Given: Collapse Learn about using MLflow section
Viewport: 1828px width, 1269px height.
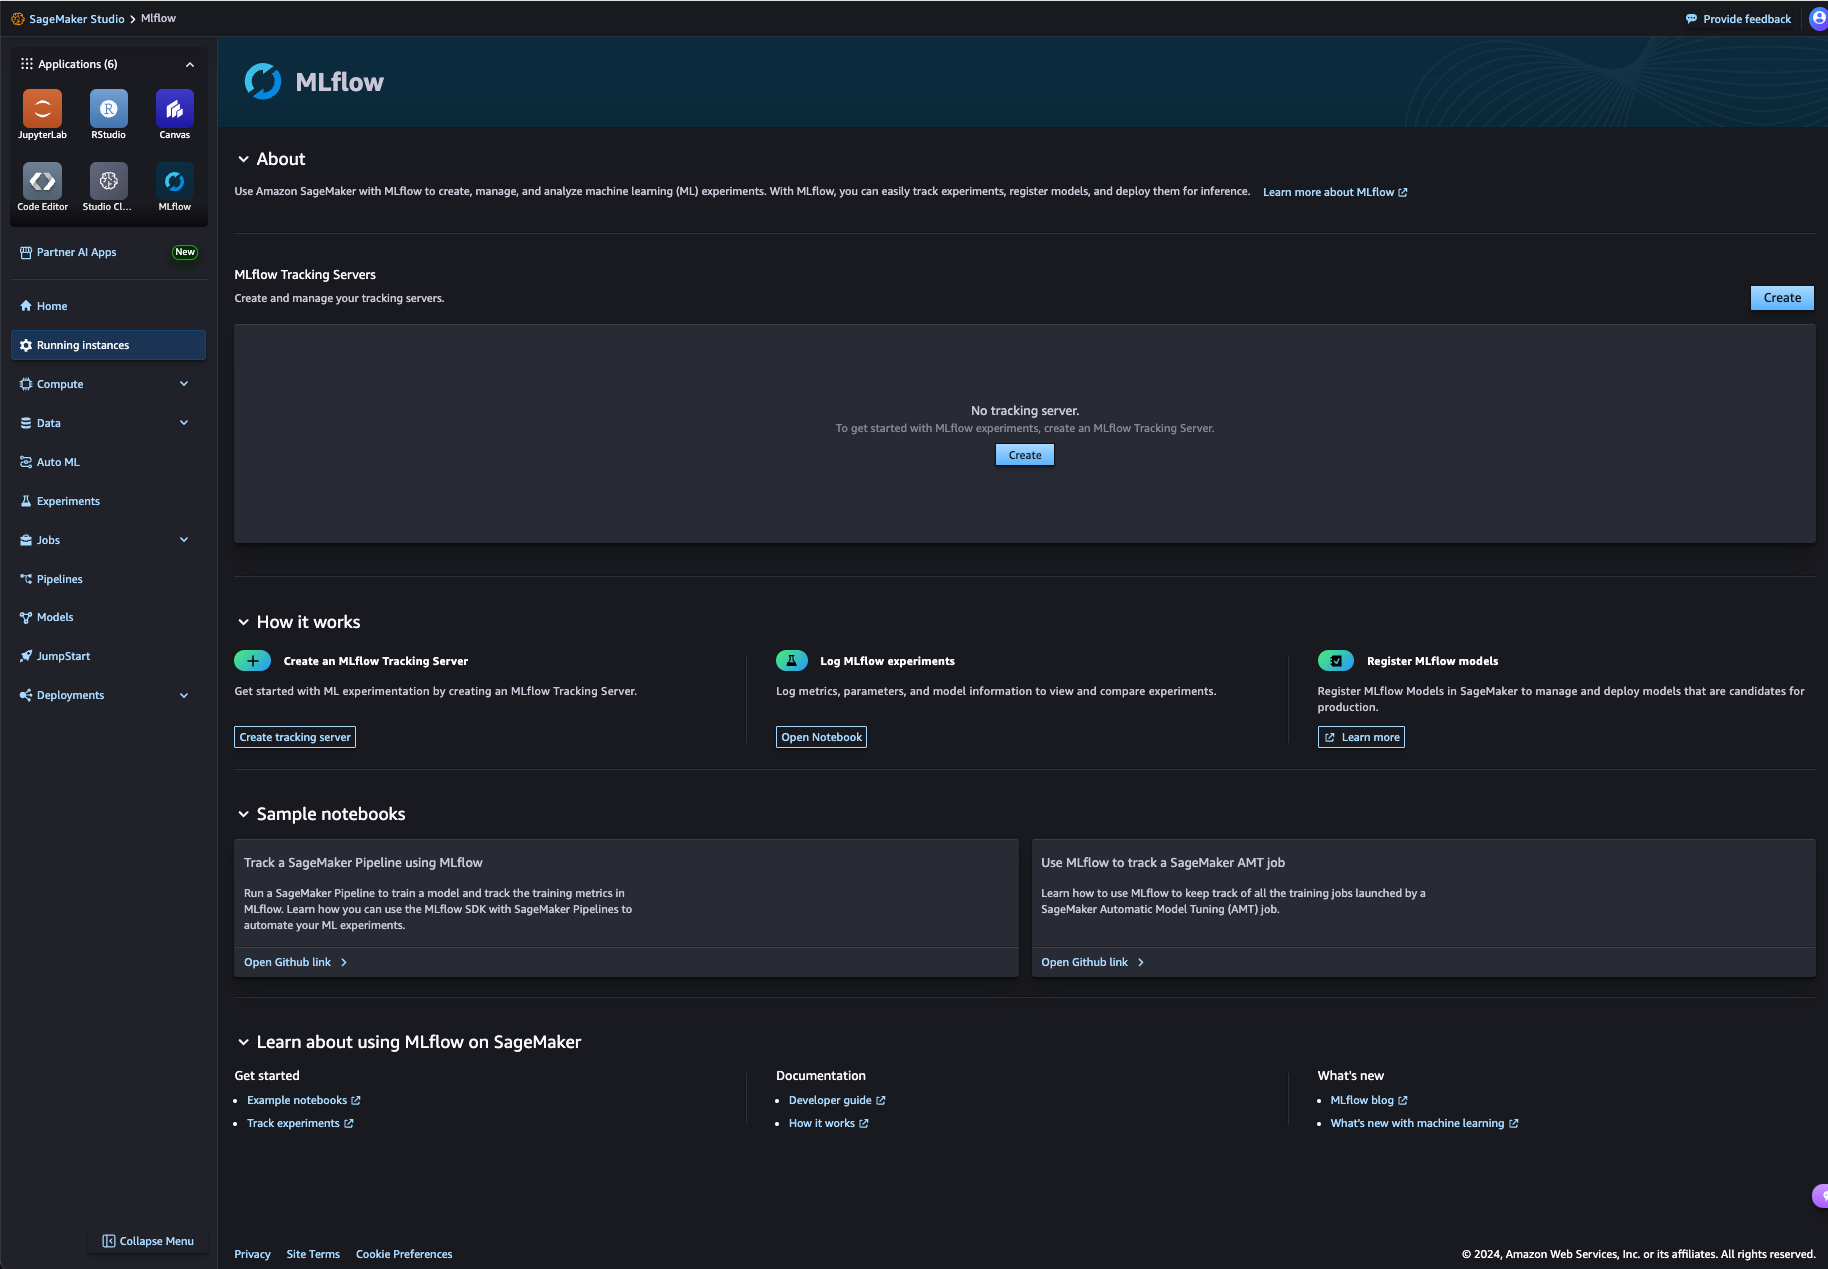Looking at the screenshot, I should [x=243, y=1042].
